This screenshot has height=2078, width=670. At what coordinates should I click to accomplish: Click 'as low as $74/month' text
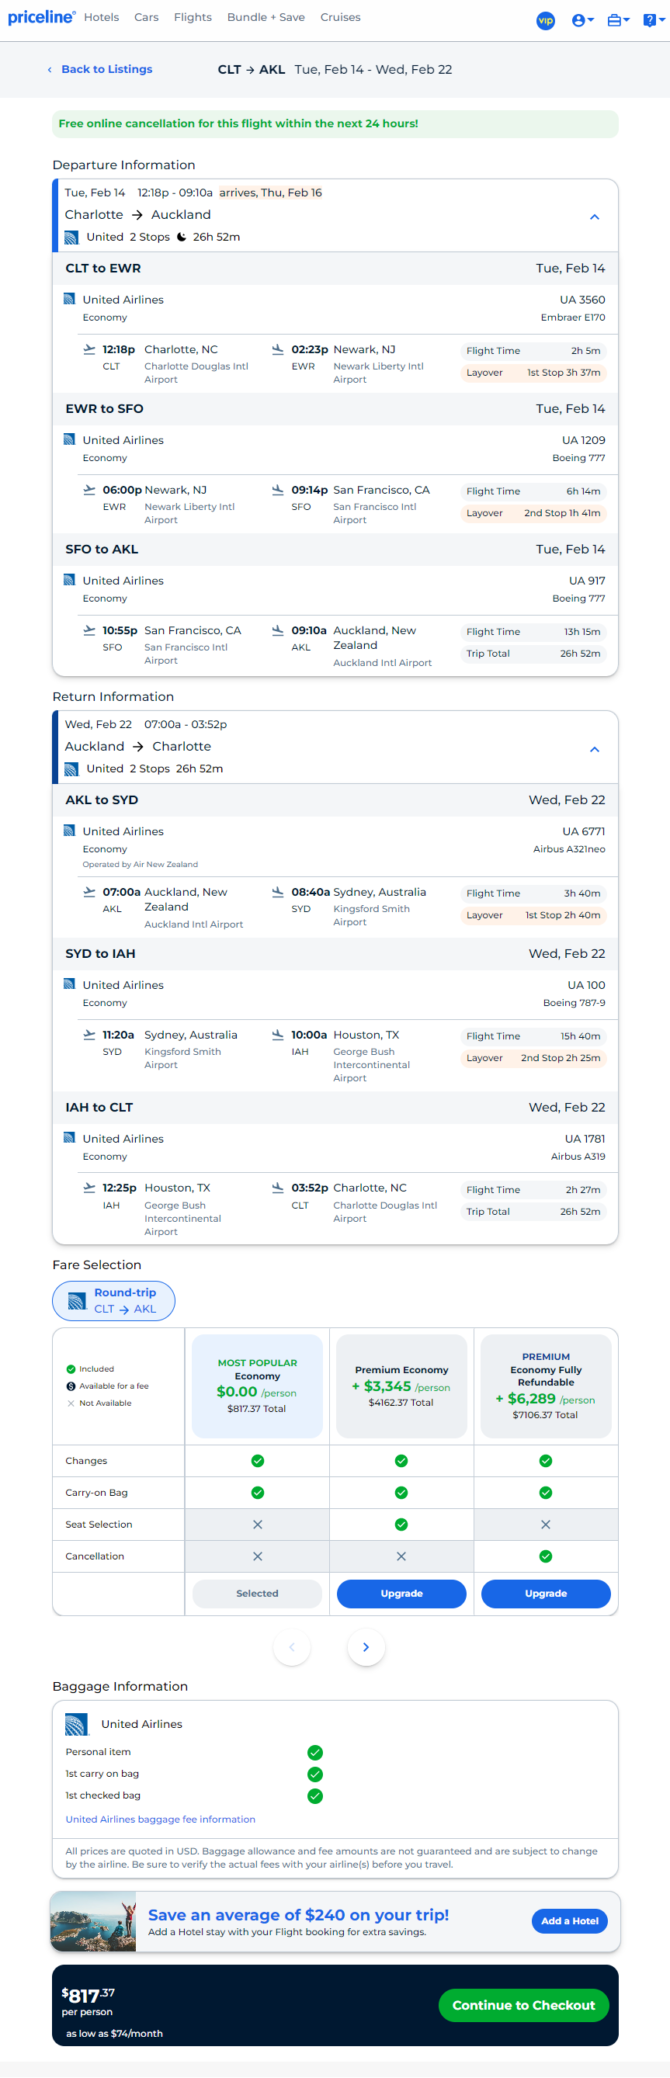click(x=114, y=2033)
